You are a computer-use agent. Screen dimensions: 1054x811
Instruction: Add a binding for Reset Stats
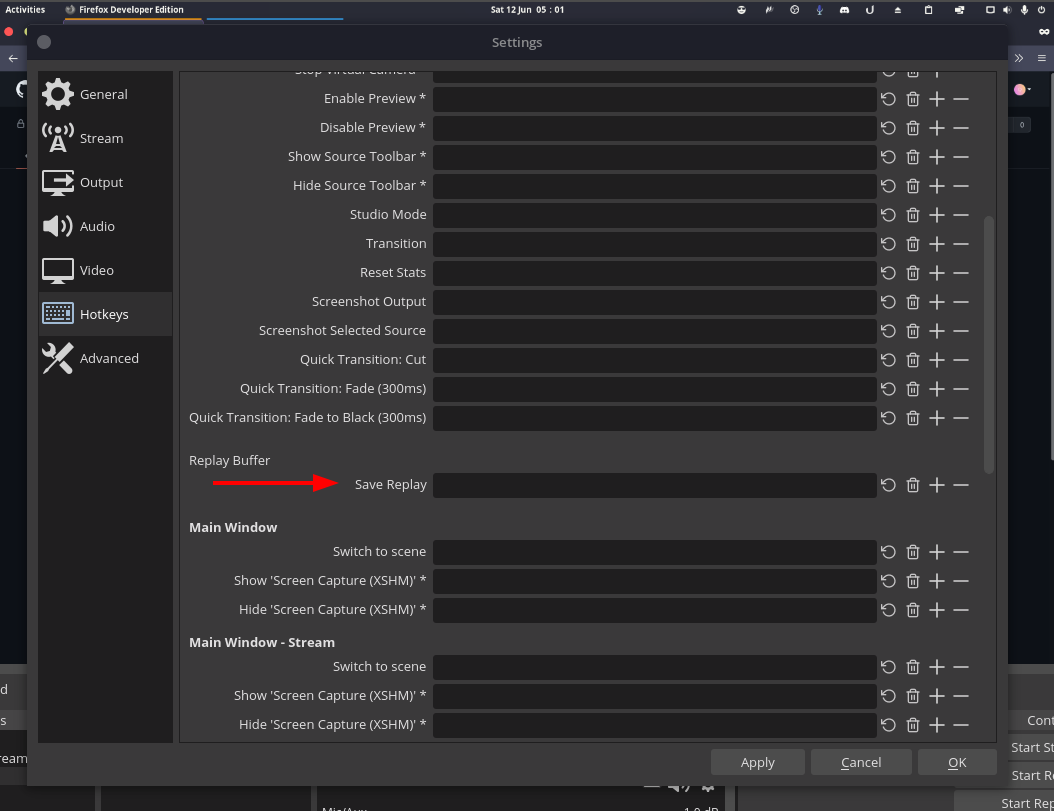tap(937, 272)
